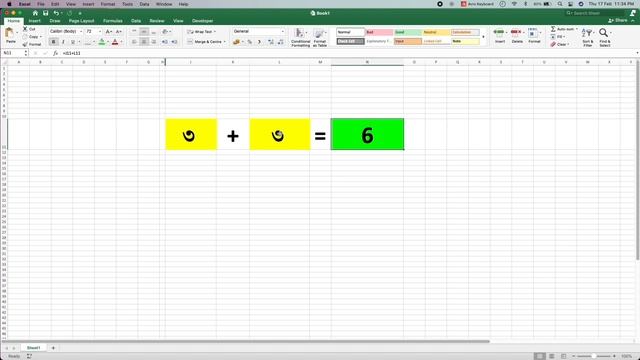This screenshot has width=640, height=360.
Task: Click the Home icon in title bar
Action: [35, 13]
